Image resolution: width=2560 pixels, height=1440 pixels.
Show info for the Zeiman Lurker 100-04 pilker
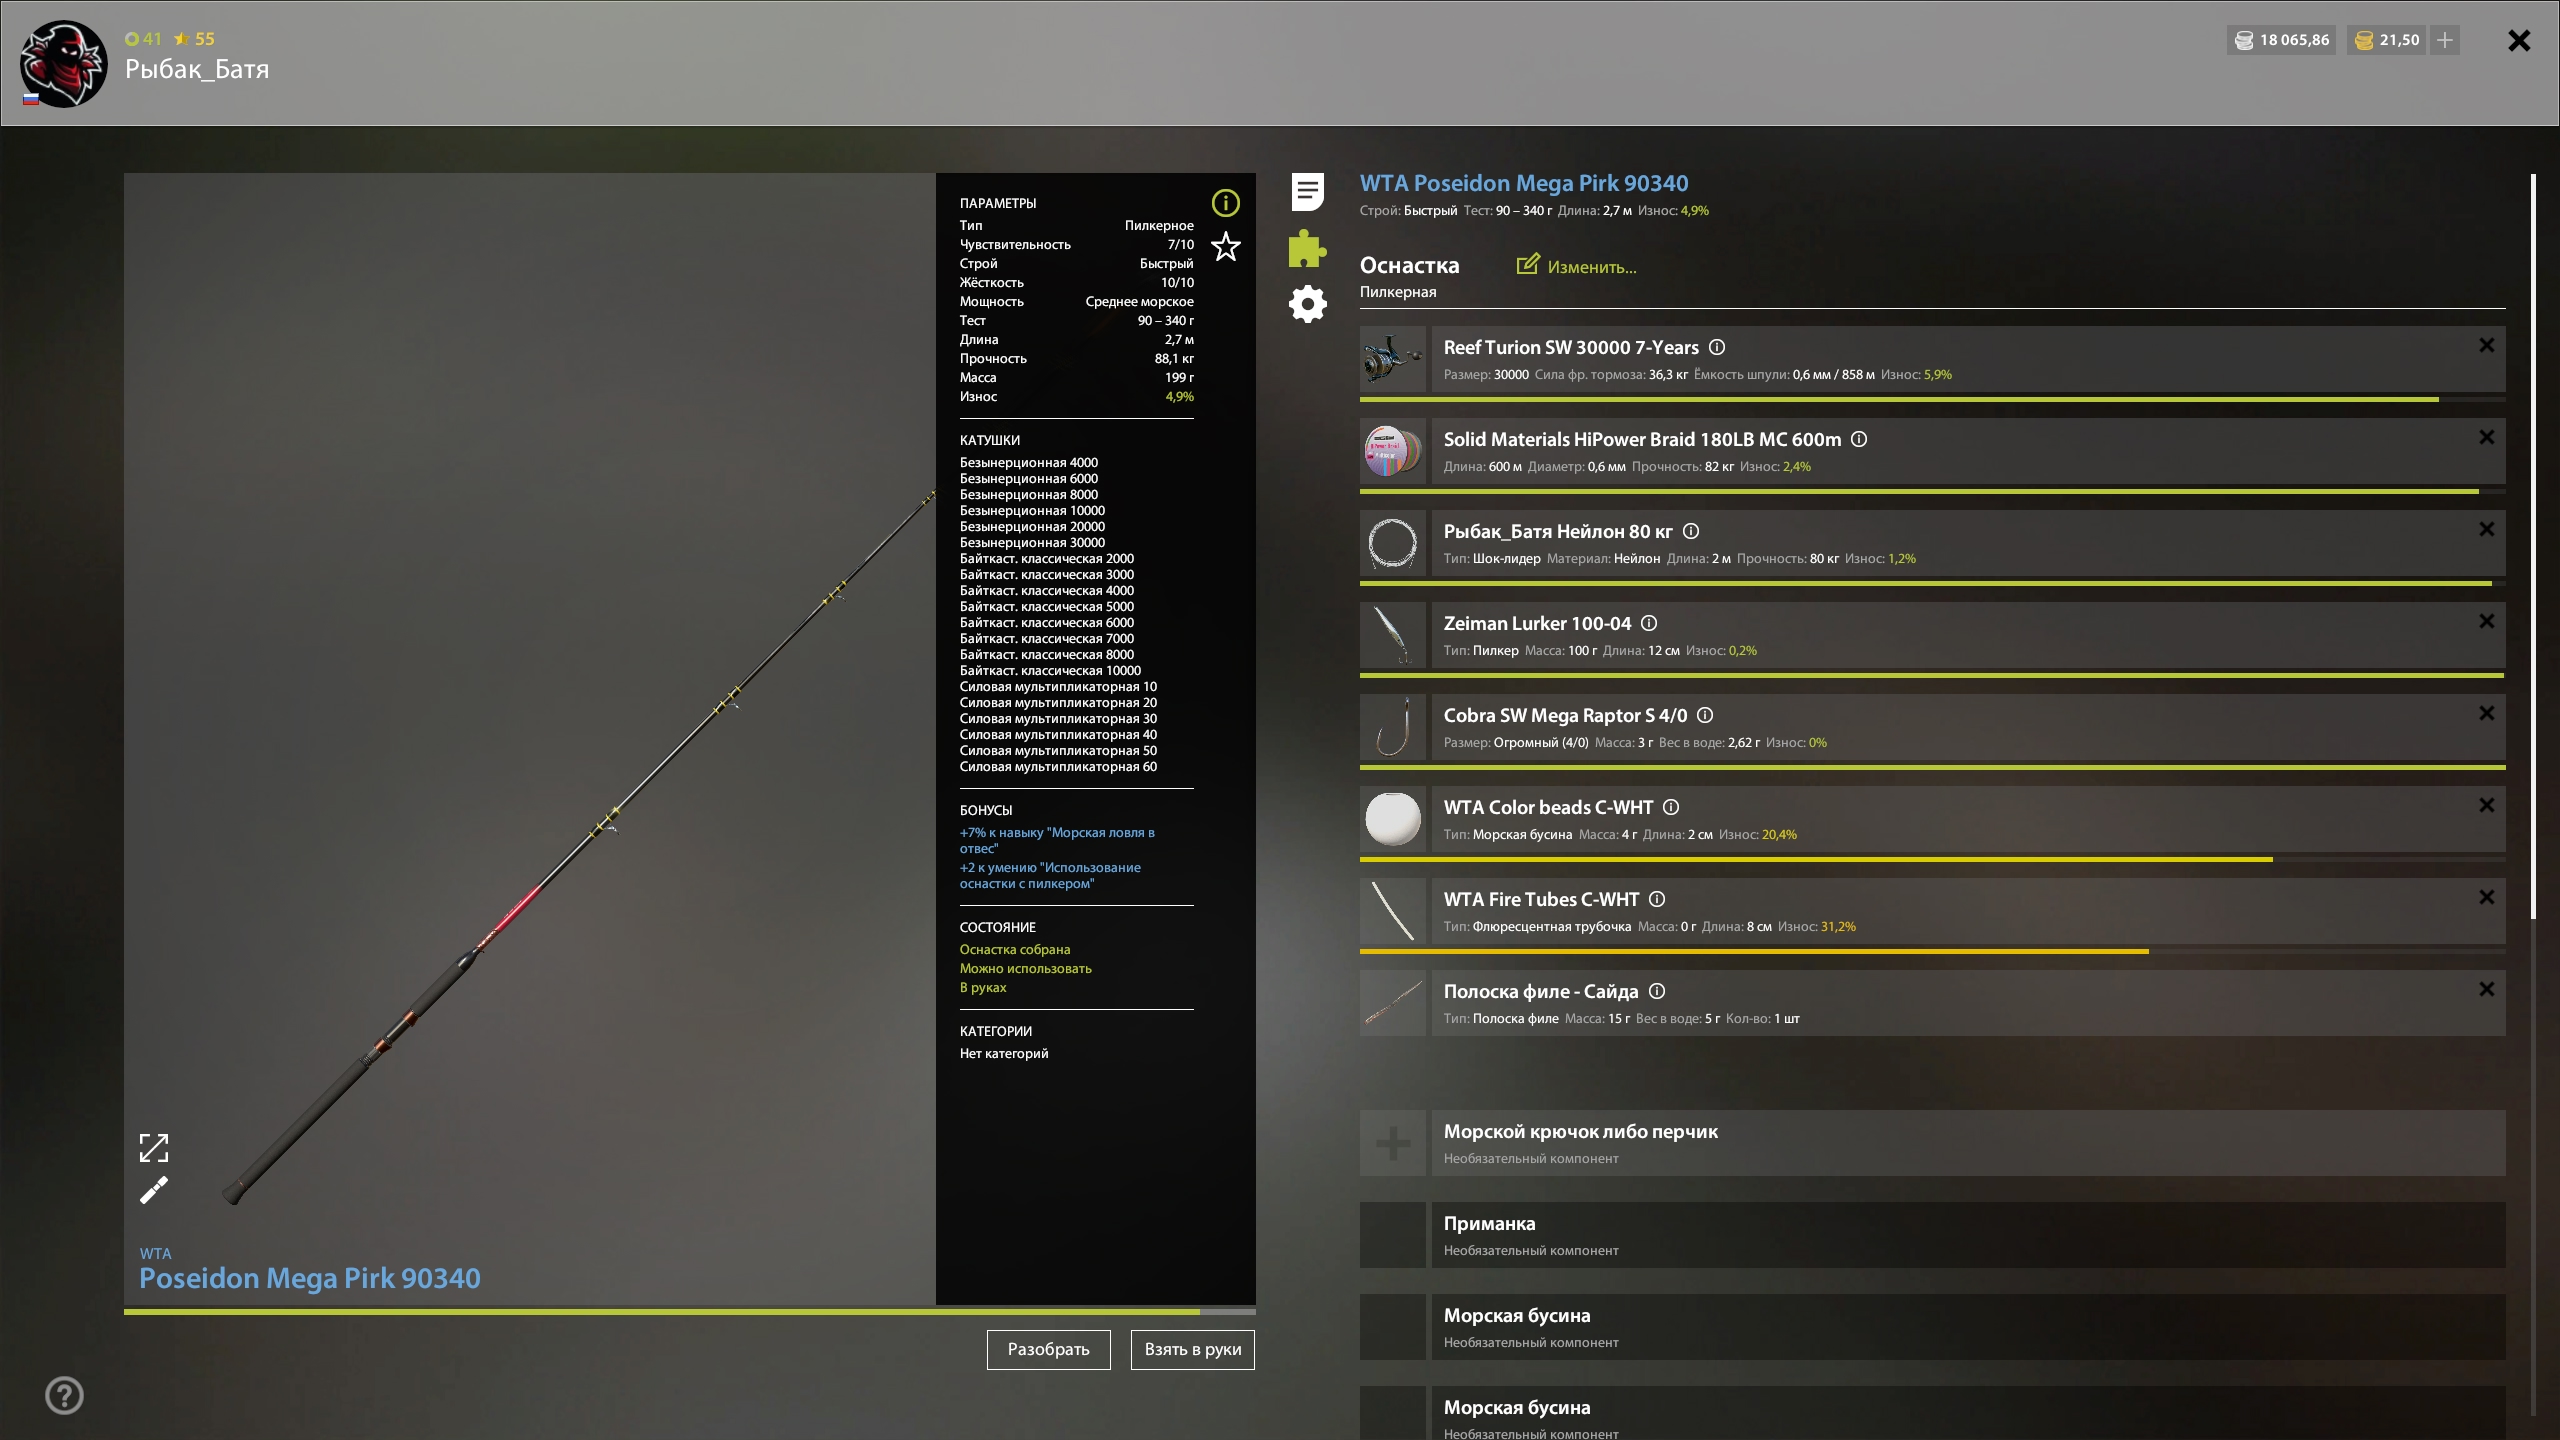coord(1649,623)
